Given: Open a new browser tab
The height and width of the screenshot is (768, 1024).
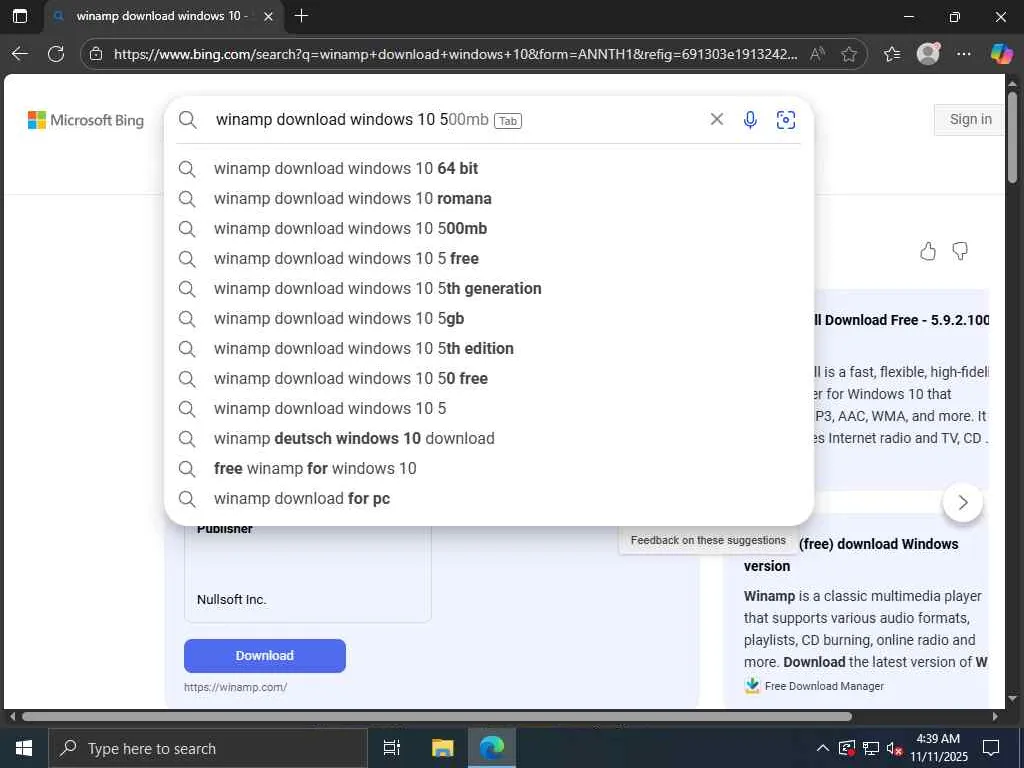Looking at the screenshot, I should click(301, 16).
